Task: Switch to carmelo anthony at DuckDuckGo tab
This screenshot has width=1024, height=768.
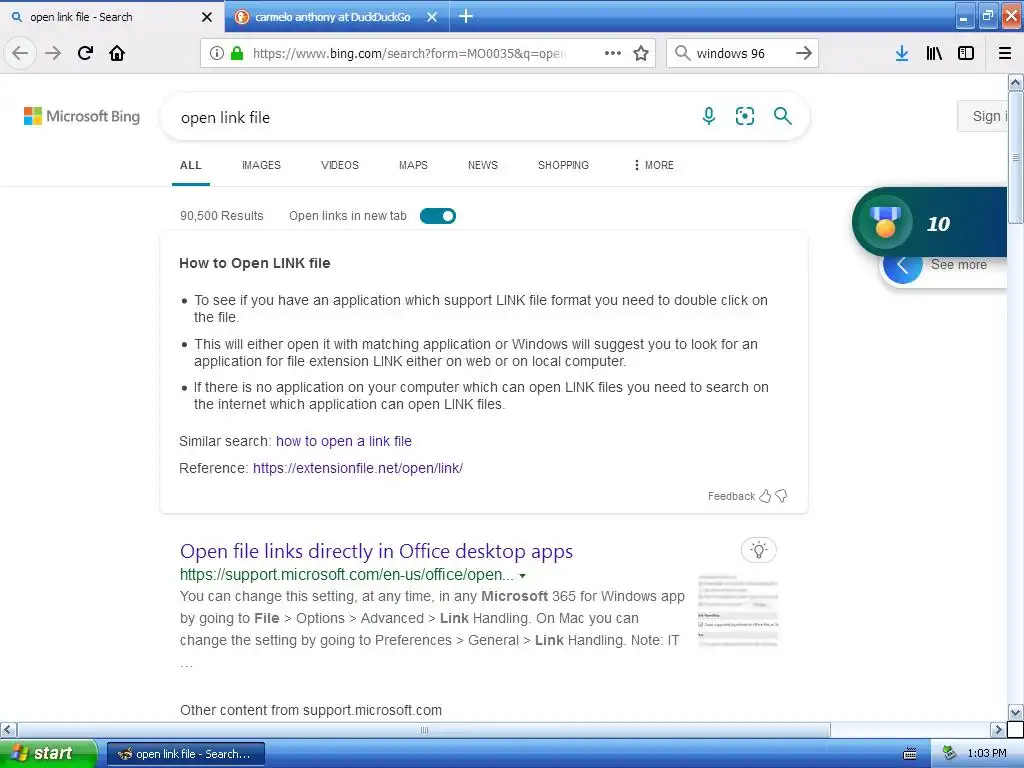Action: coord(332,17)
